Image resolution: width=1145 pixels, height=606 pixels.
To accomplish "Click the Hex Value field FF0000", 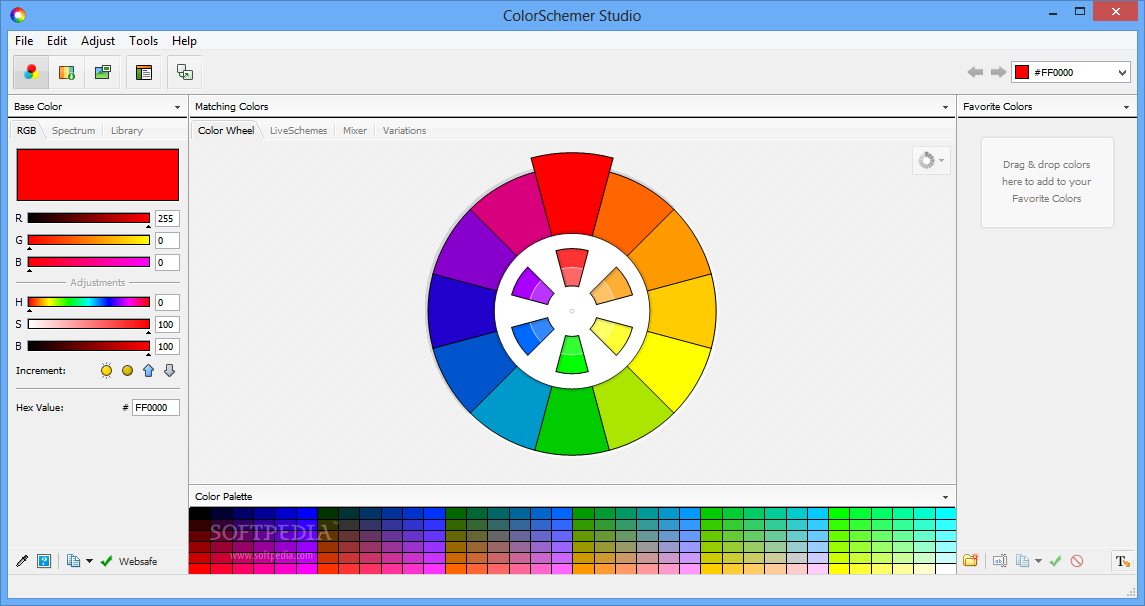I will click(156, 407).
